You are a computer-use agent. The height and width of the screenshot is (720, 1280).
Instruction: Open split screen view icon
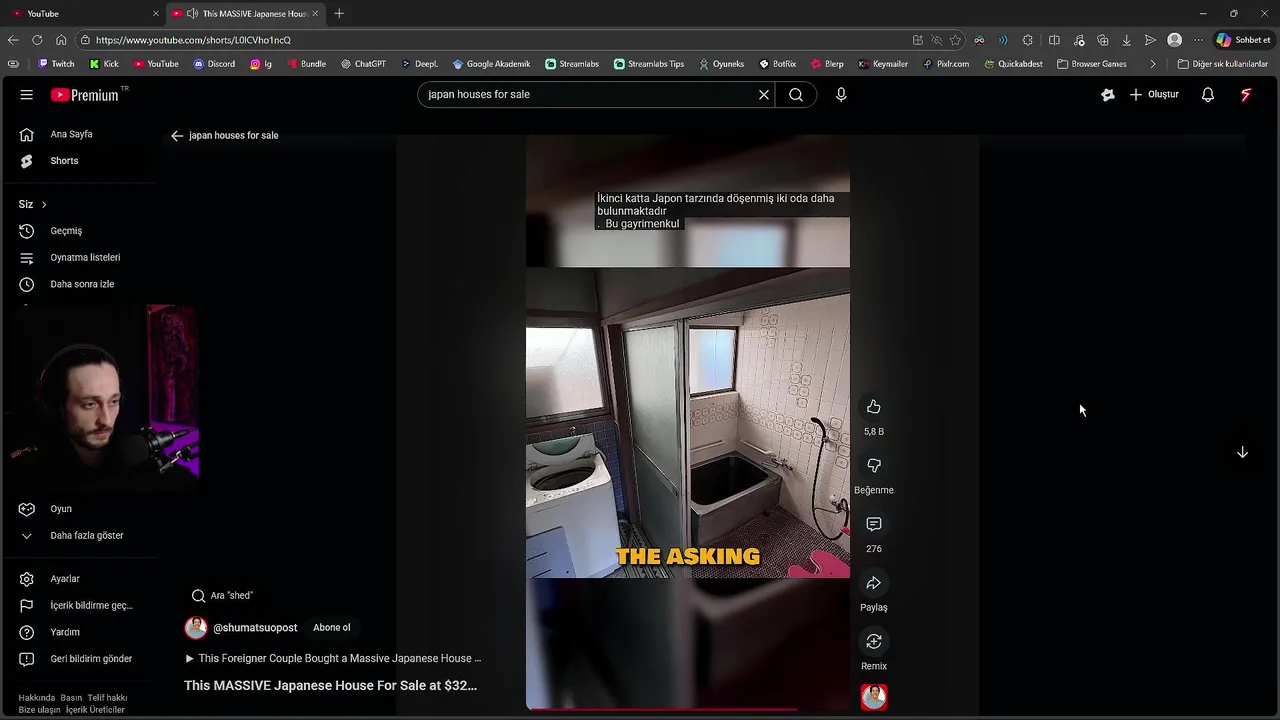1054,40
